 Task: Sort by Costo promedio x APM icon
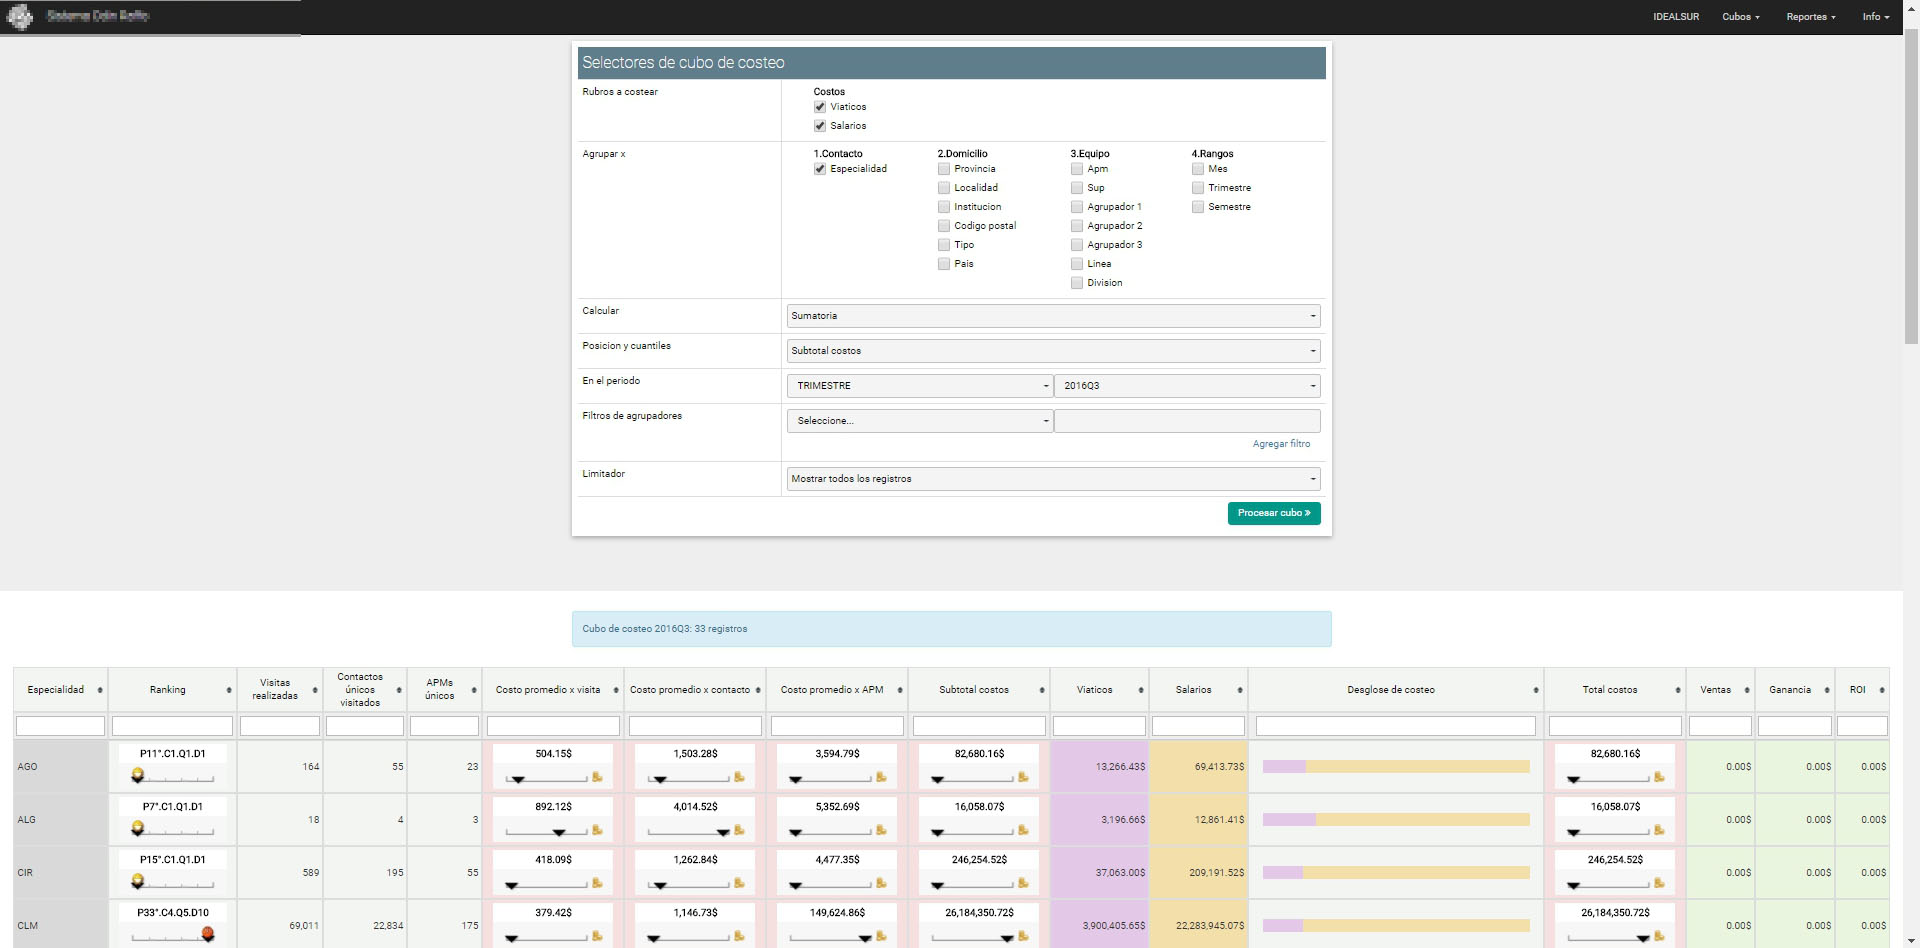click(900, 690)
